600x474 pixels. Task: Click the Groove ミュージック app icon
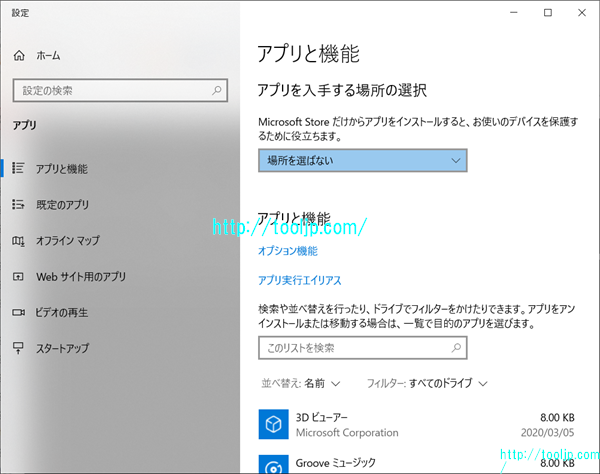coord(274,464)
